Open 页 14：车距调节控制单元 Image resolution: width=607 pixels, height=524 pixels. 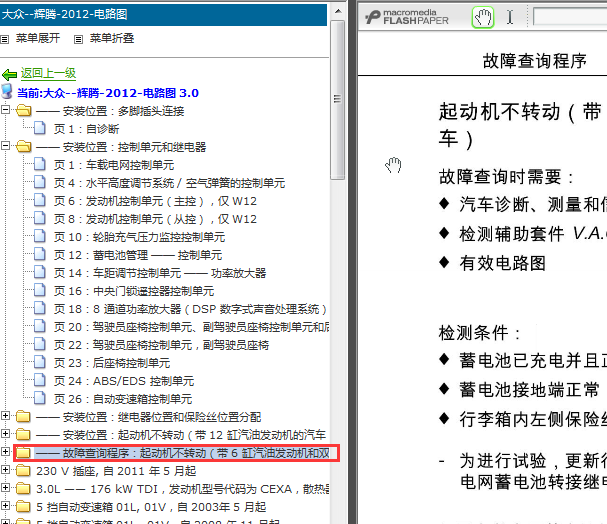point(160,273)
